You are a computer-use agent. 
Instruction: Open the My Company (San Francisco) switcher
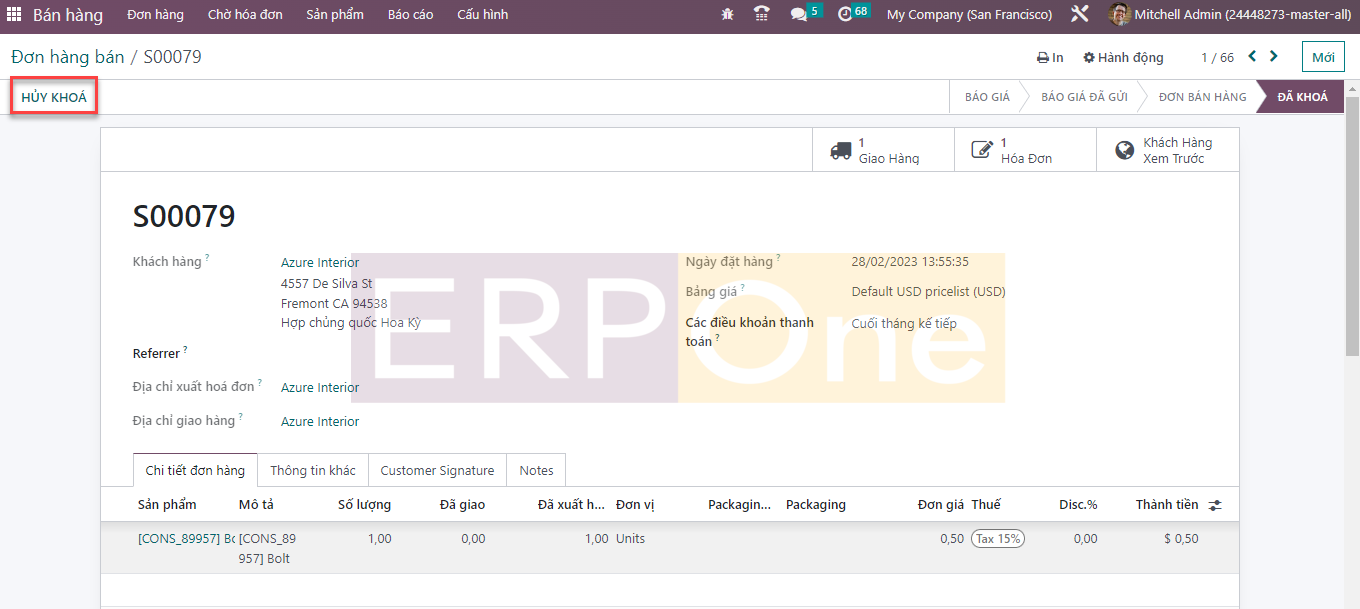(969, 15)
